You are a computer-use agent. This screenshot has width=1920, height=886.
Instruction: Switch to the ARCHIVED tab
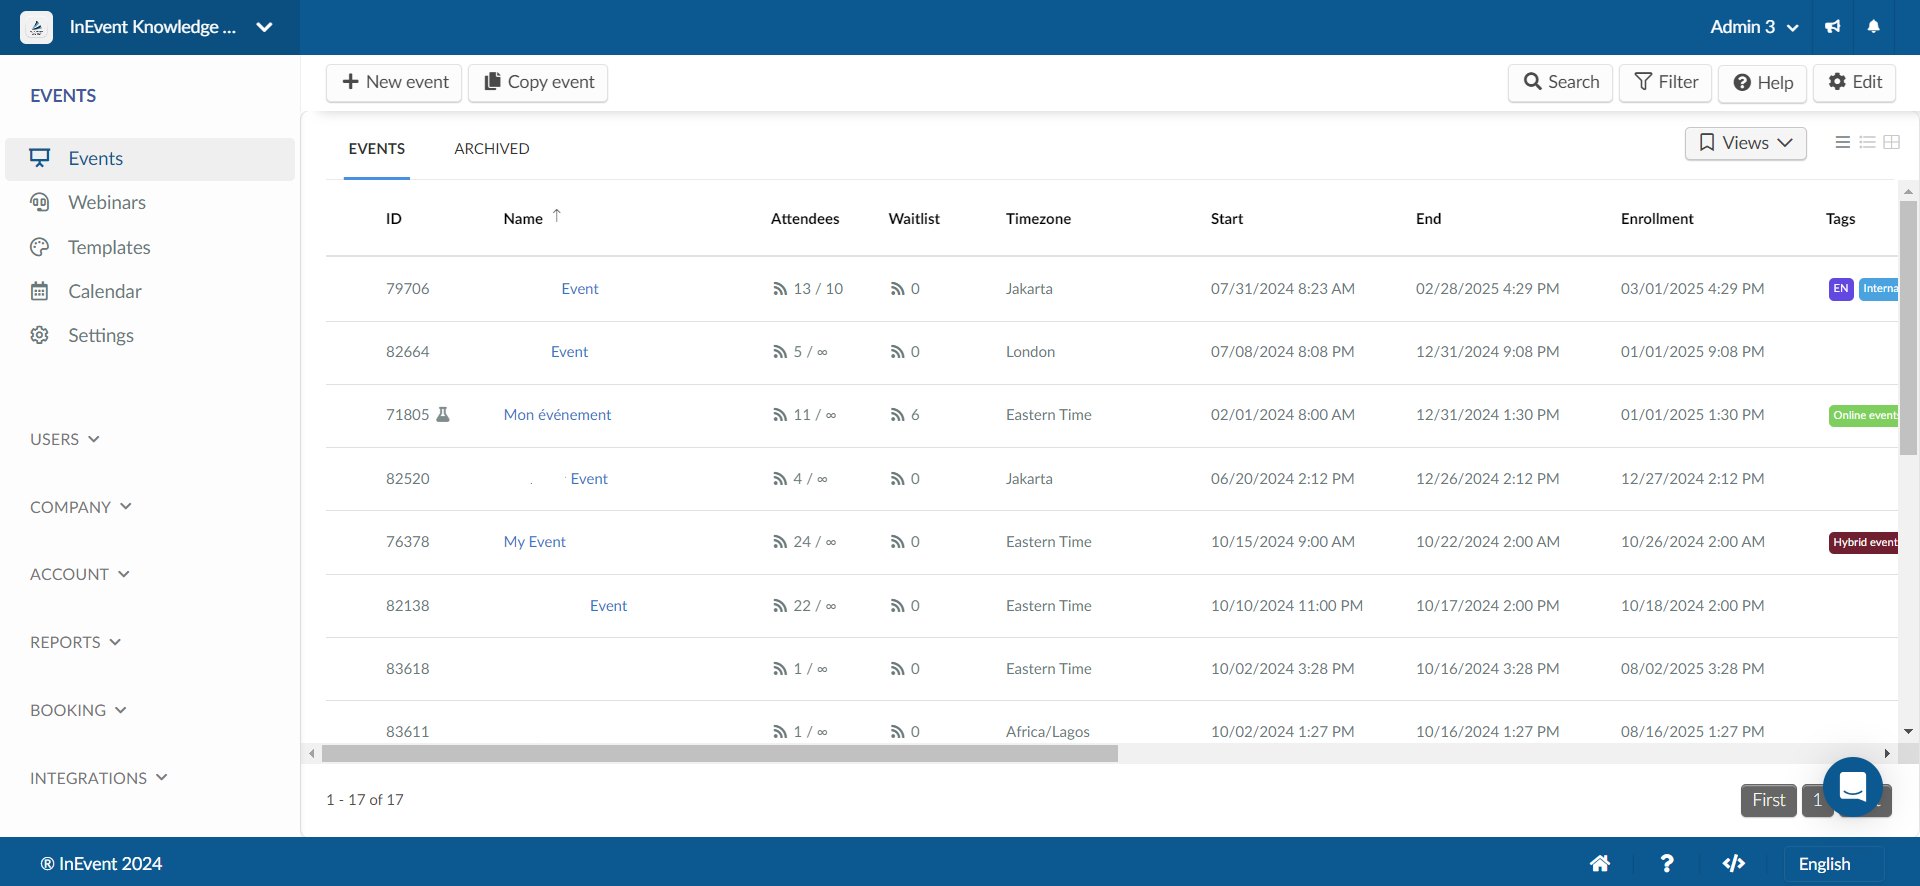492,149
